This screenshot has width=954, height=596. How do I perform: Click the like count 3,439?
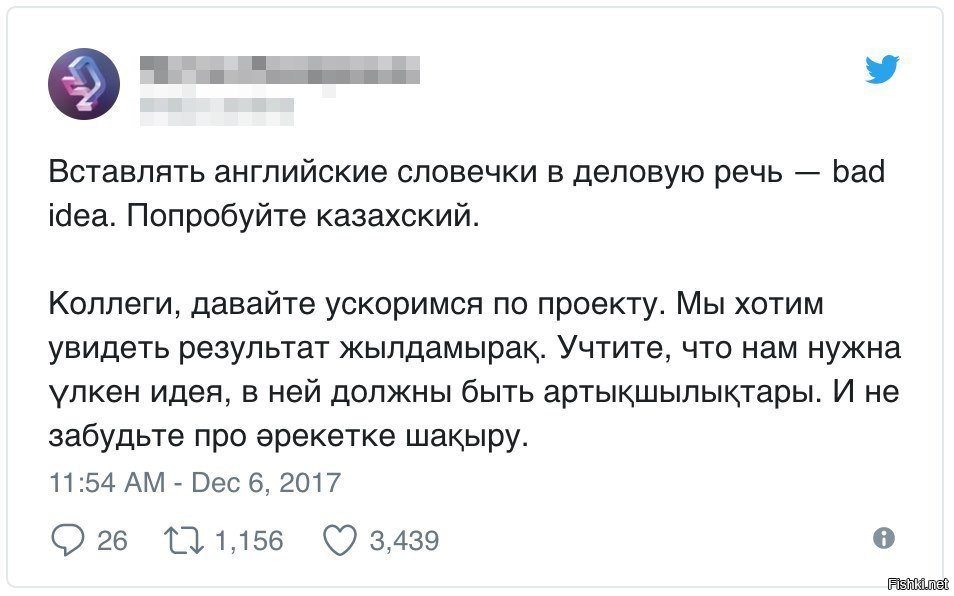[404, 541]
